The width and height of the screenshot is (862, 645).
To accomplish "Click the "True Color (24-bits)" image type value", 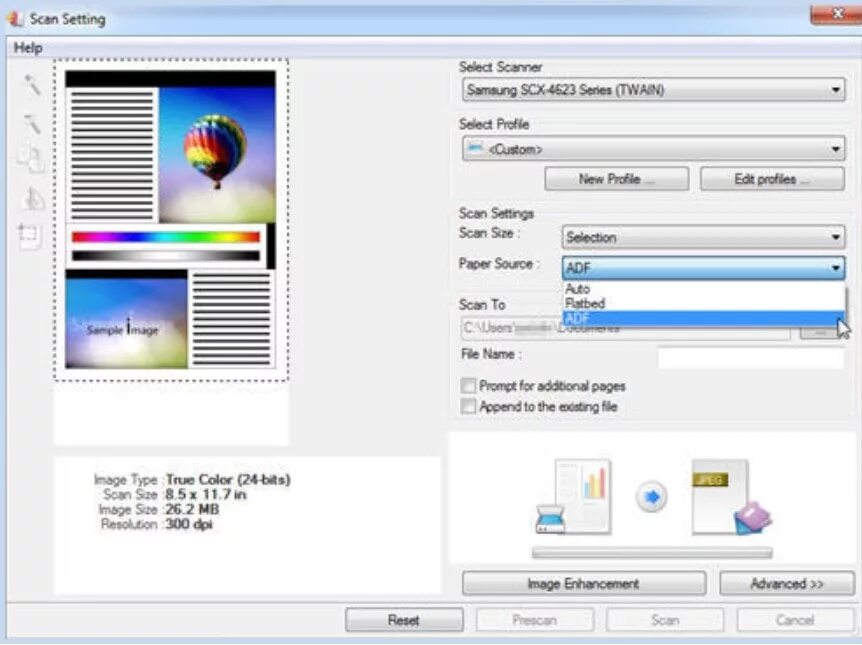I will pos(228,479).
